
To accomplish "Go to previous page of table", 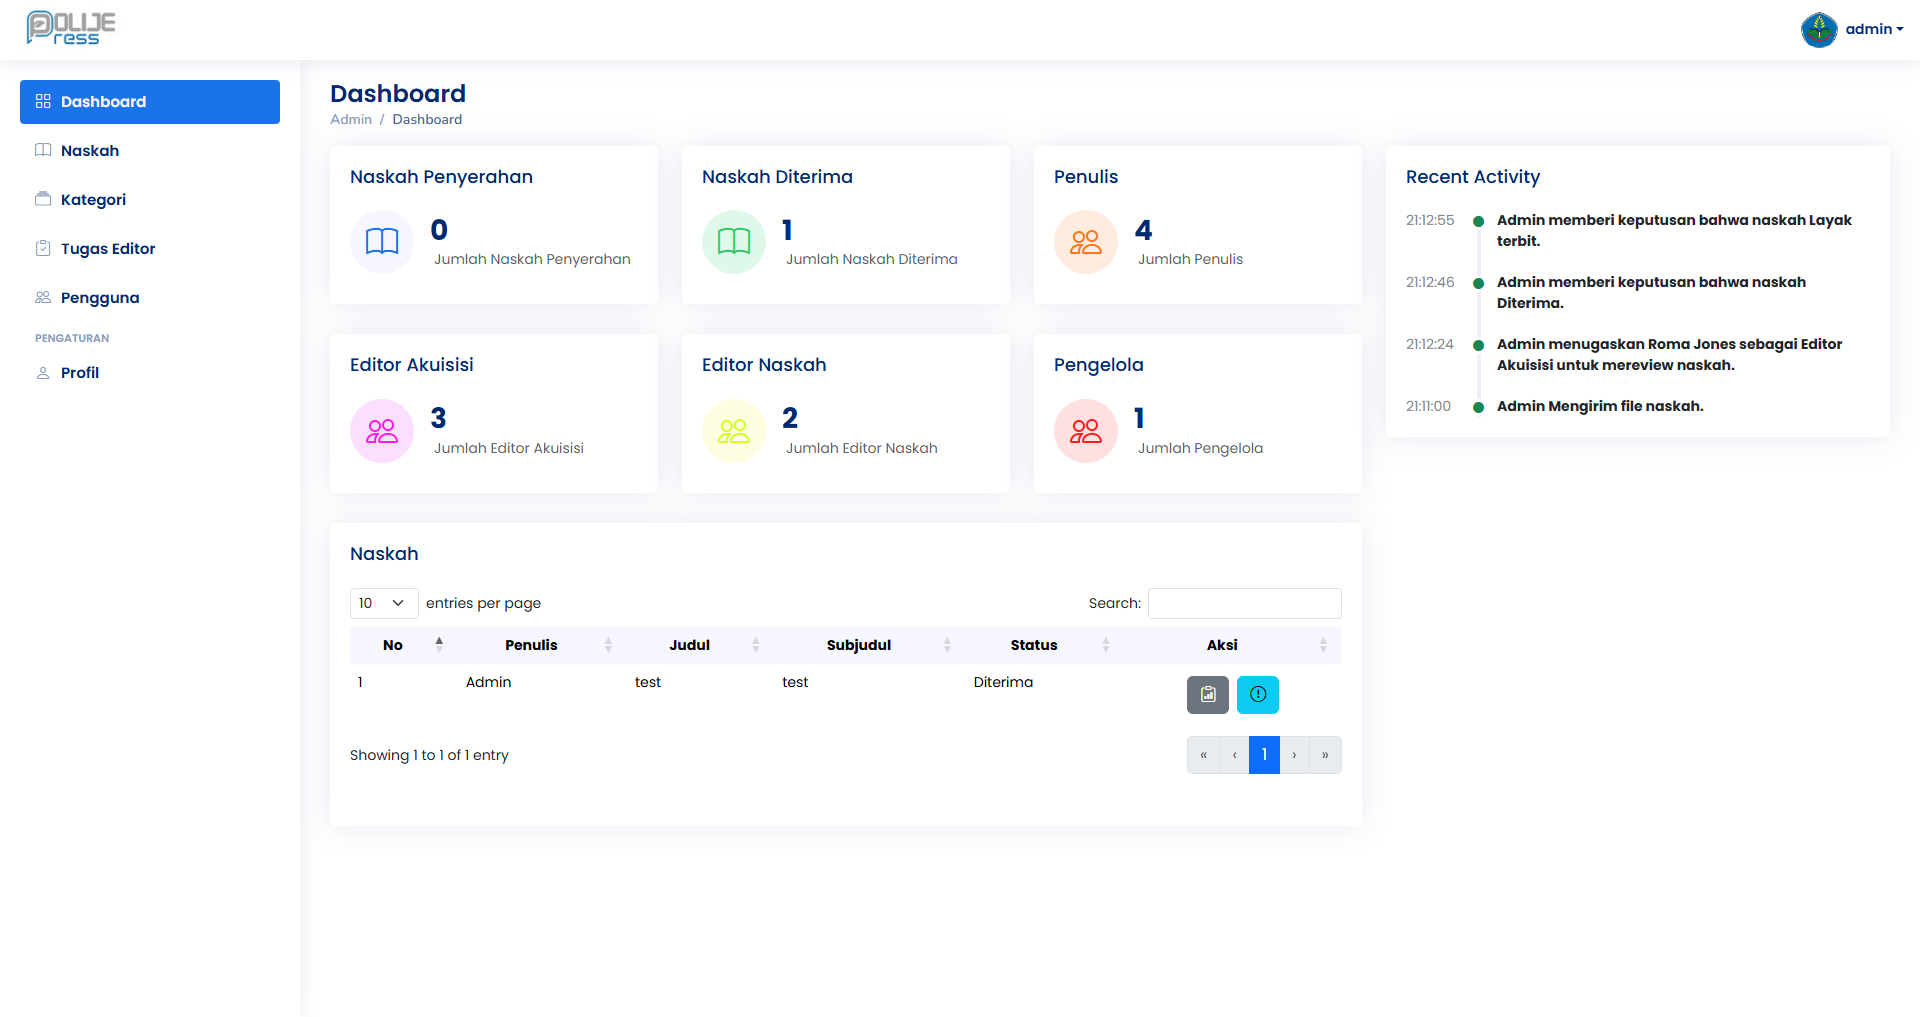I will pos(1235,755).
